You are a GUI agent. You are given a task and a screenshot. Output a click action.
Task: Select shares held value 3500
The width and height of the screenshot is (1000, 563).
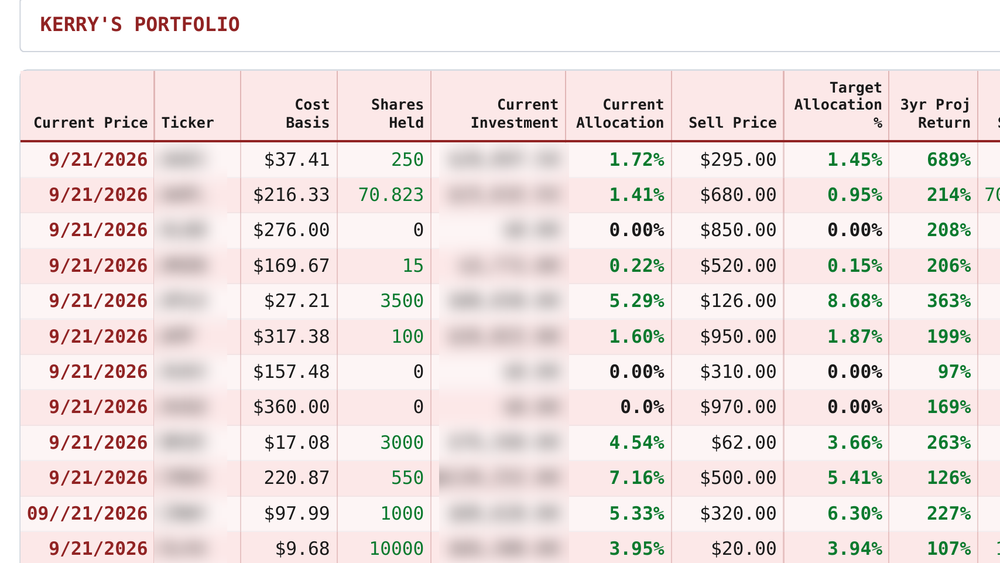(x=402, y=300)
